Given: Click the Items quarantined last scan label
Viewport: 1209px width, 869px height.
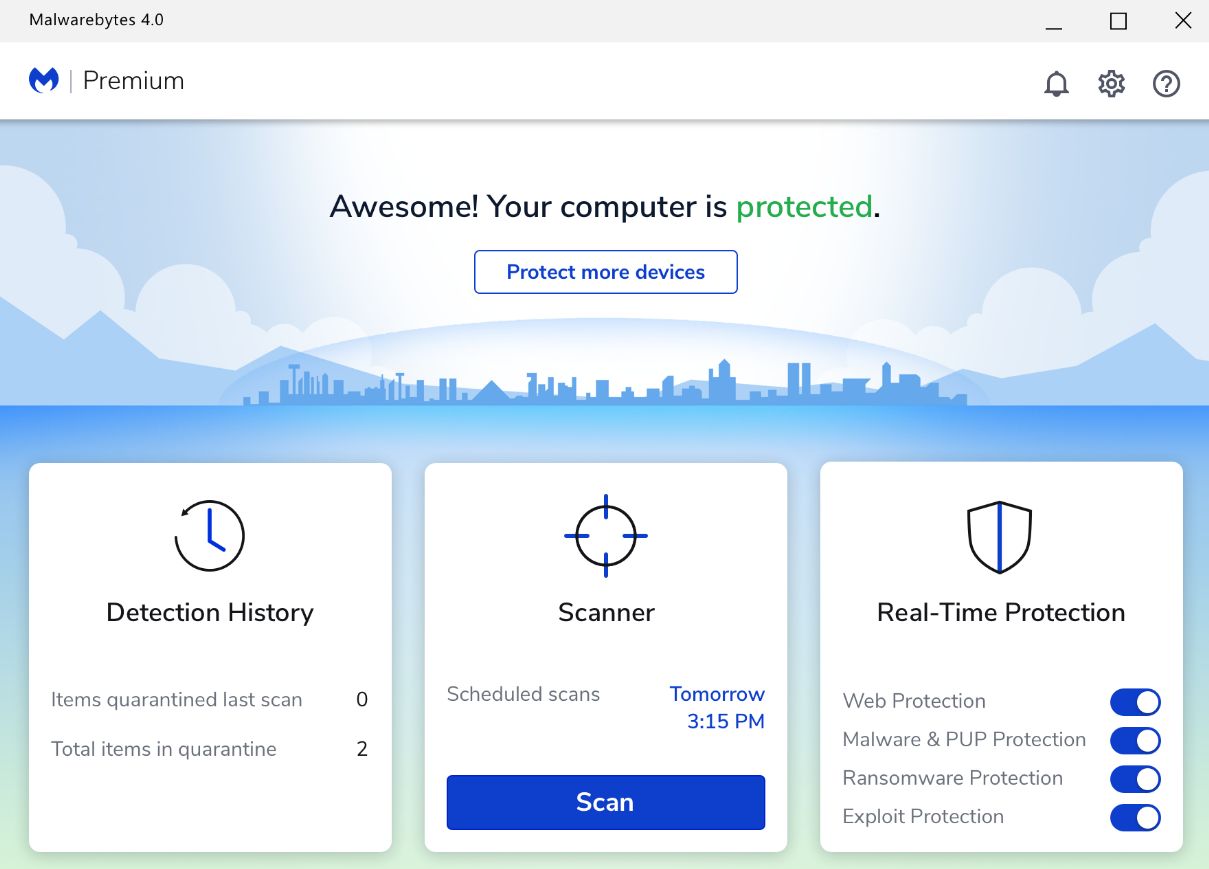Looking at the screenshot, I should click(177, 700).
